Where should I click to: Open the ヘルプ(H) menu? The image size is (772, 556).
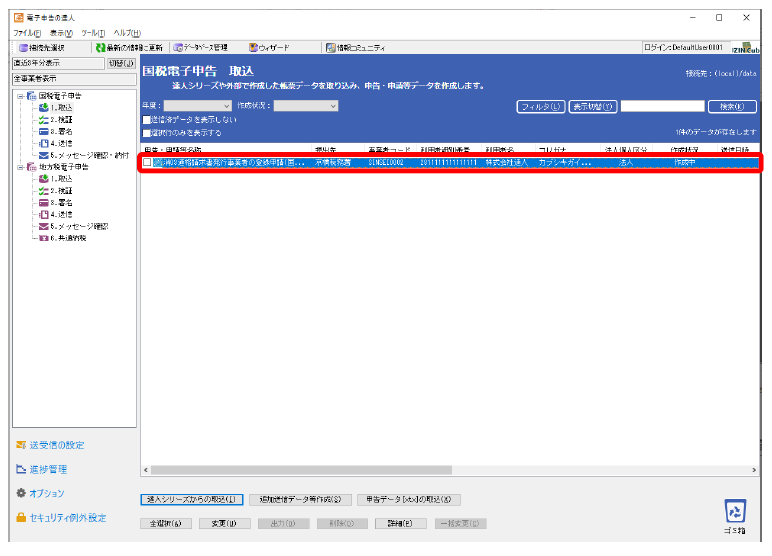[127, 33]
